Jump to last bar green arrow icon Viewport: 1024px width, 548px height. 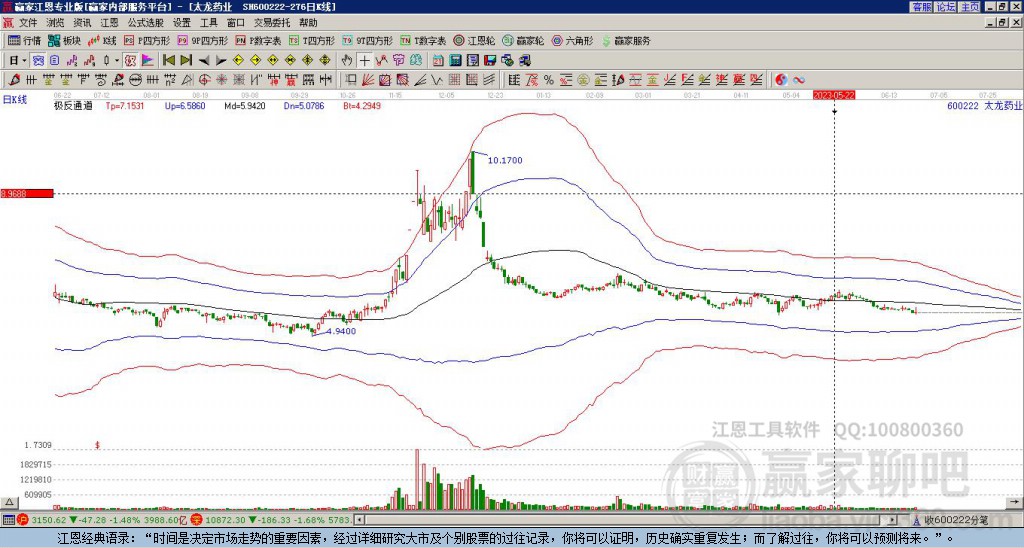(186, 61)
